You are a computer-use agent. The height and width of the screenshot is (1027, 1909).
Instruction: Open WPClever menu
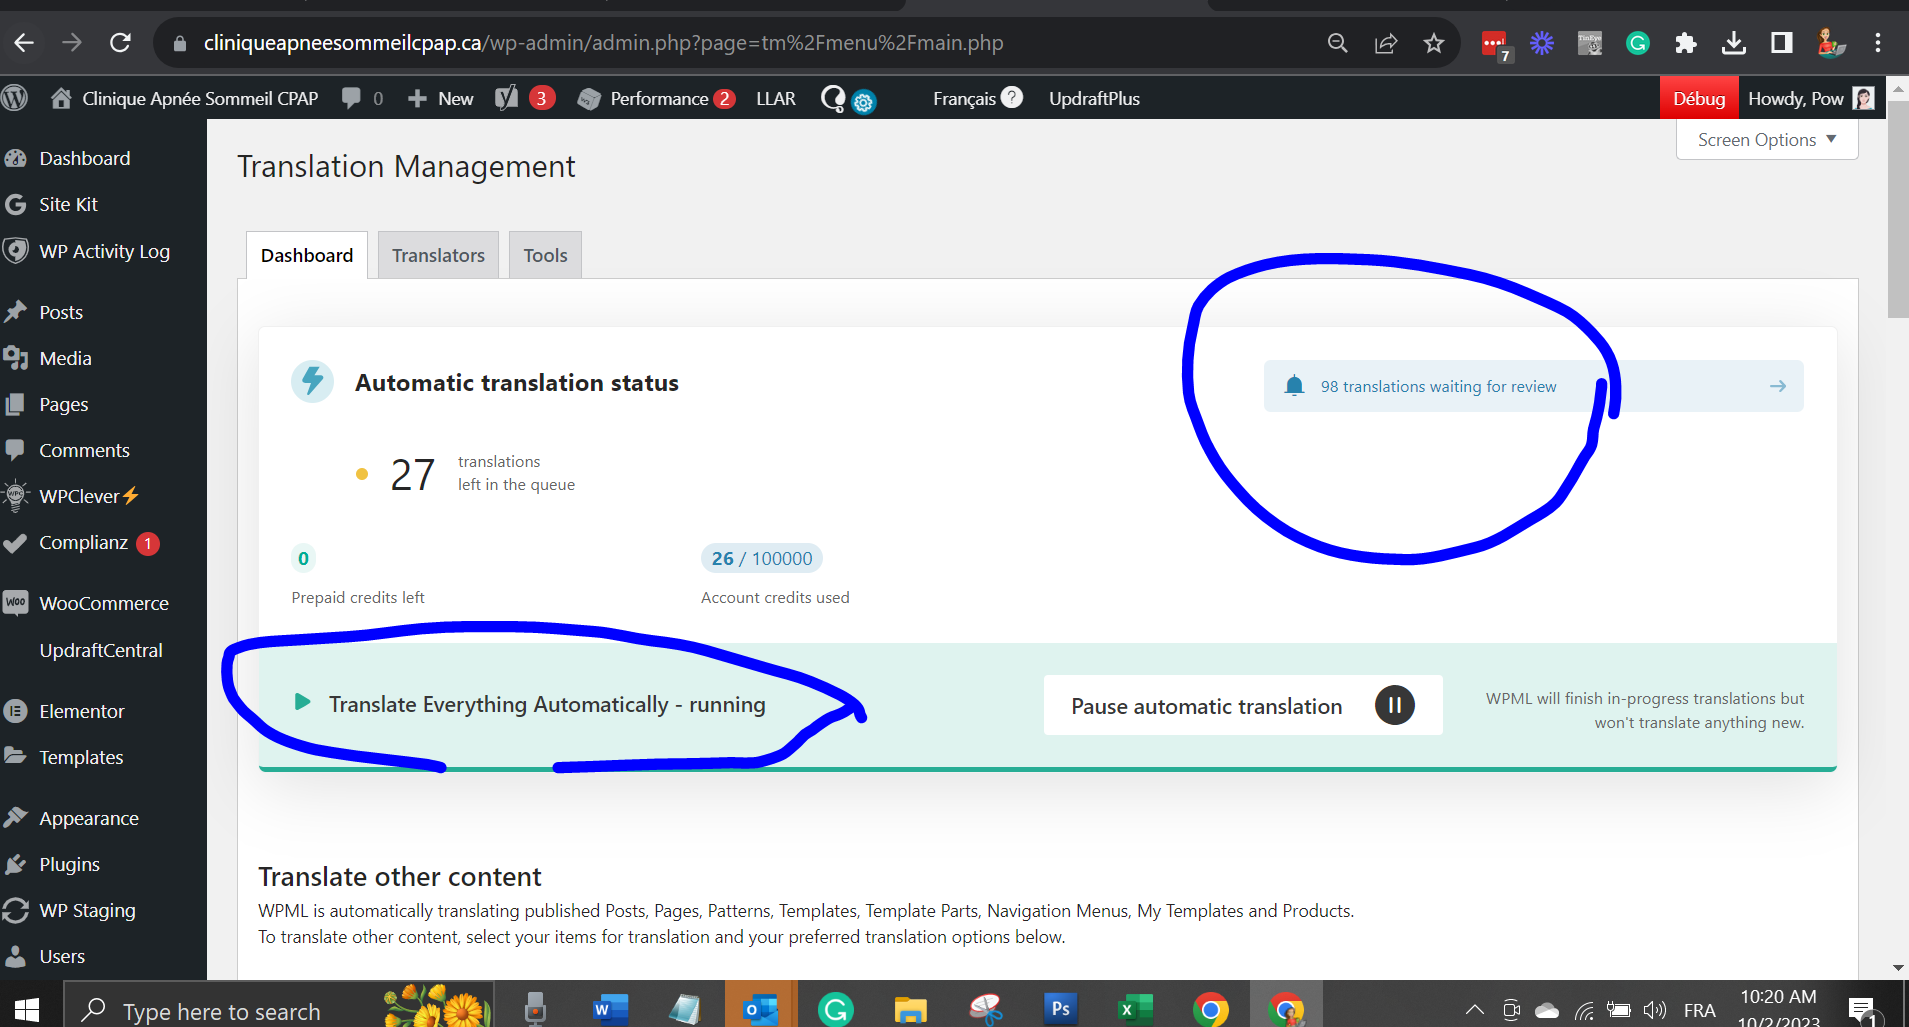tap(88, 496)
